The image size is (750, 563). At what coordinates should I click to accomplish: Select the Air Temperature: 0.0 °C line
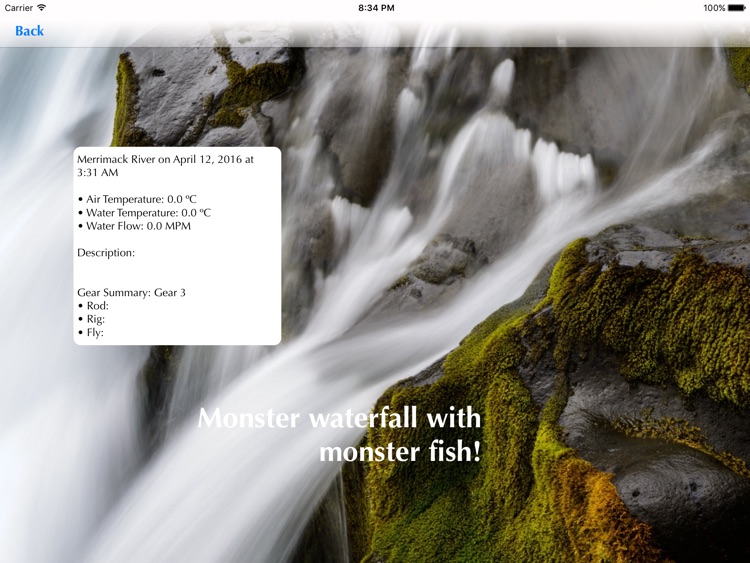137,199
